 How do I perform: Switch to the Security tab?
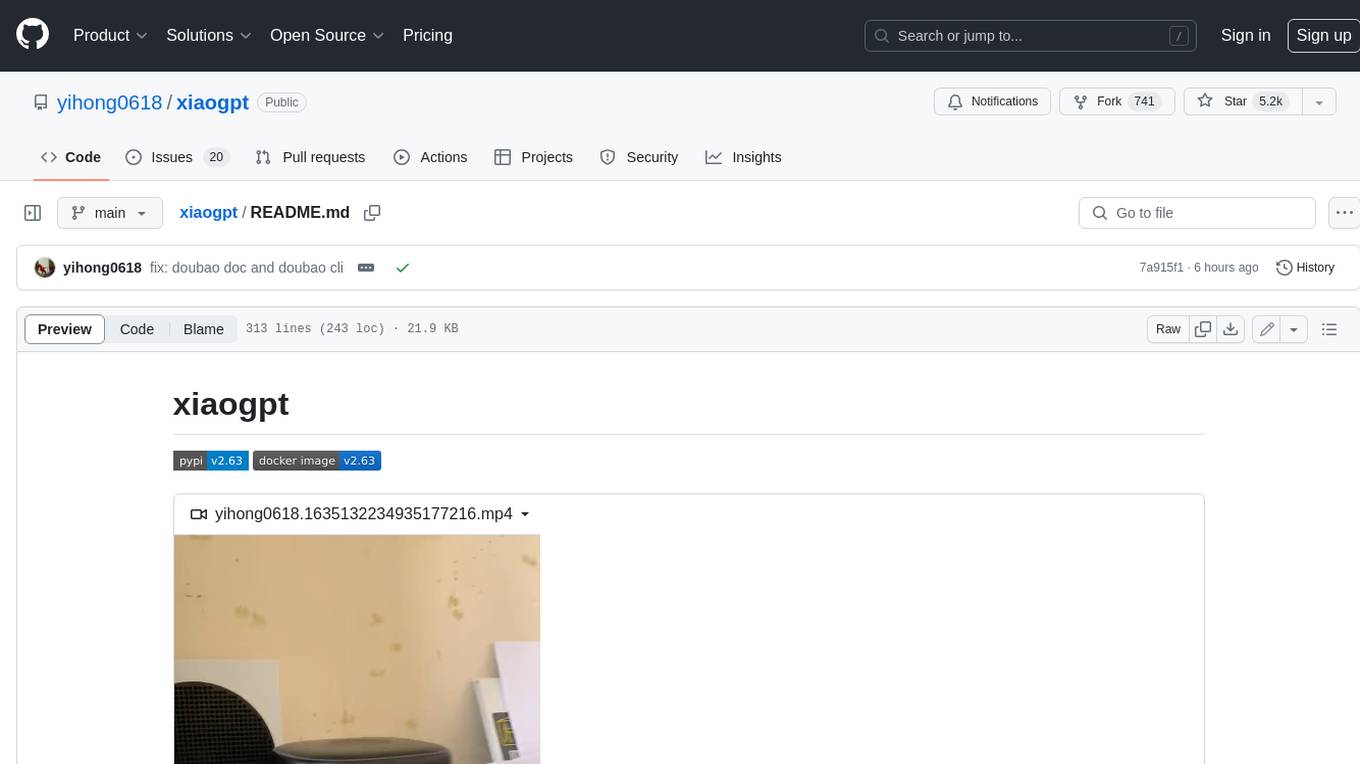tap(639, 157)
